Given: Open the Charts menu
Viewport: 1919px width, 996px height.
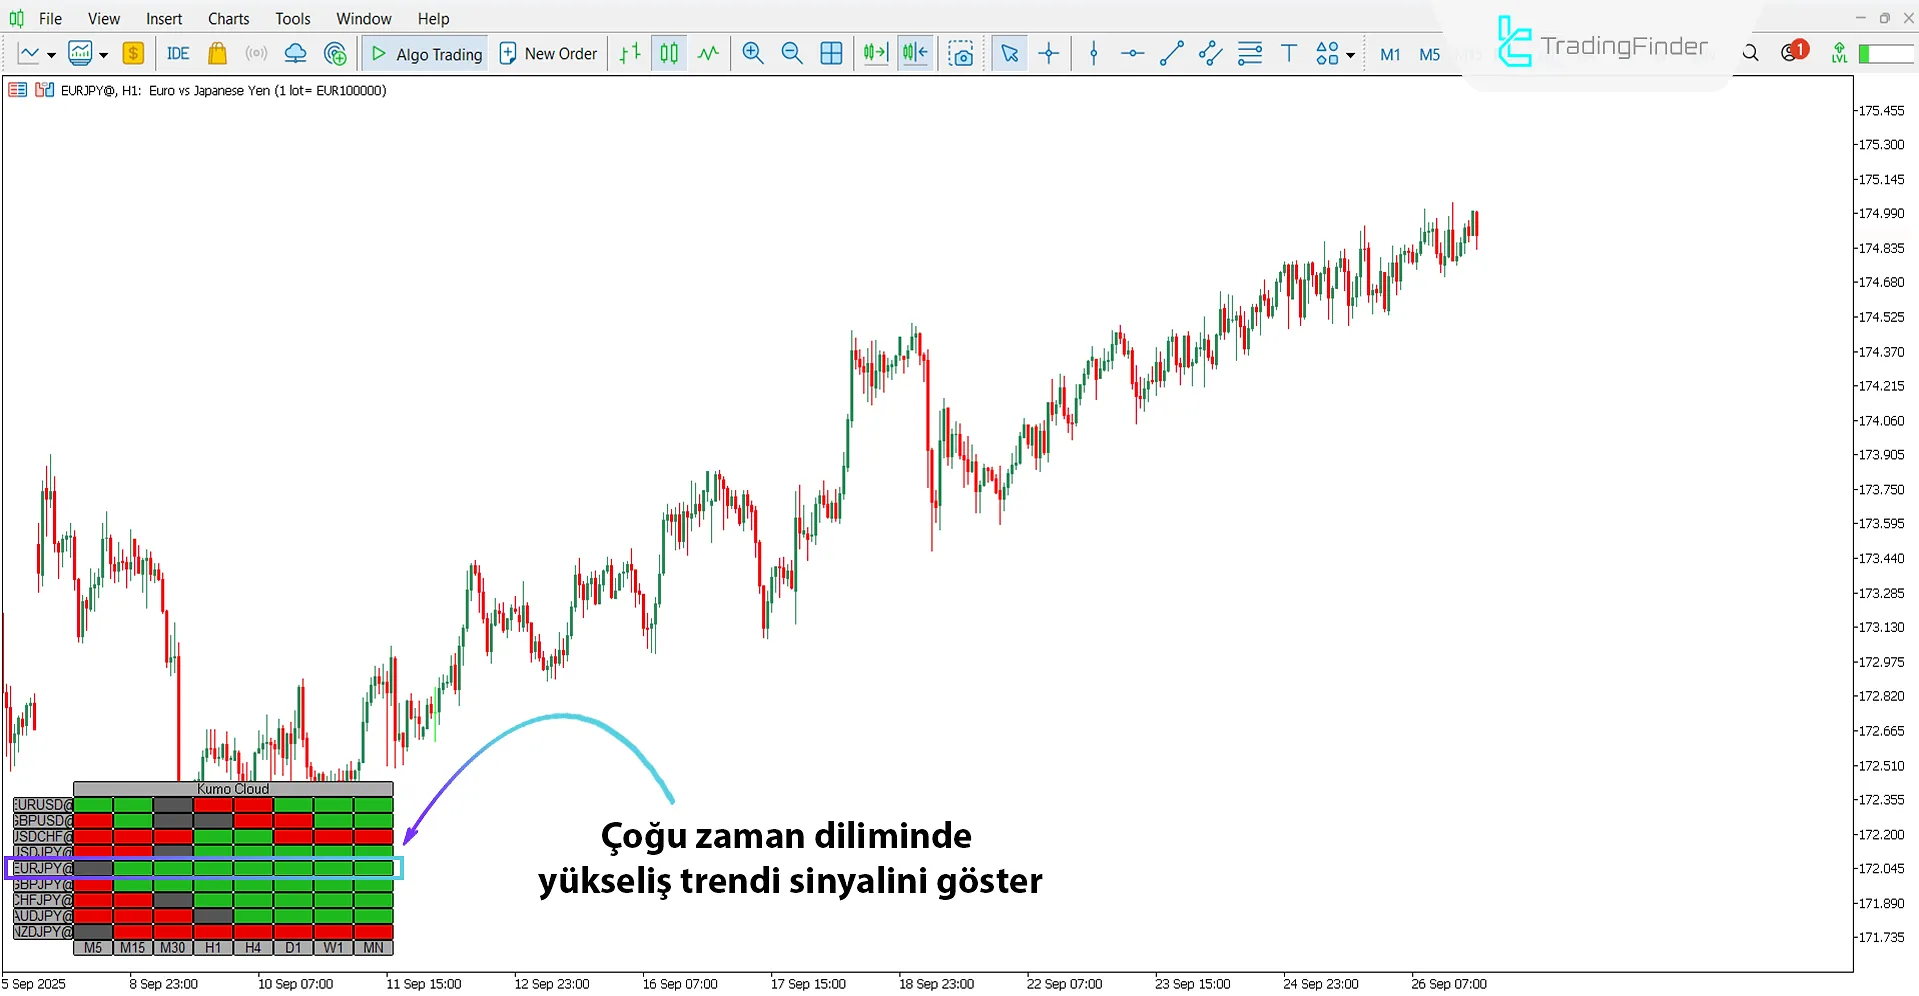Looking at the screenshot, I should coord(228,18).
